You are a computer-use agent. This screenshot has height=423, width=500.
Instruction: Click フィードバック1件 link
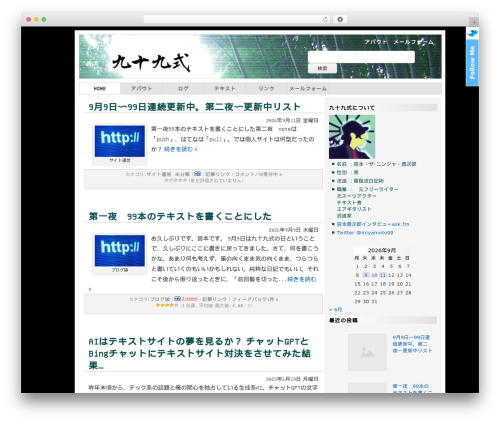pyautogui.click(x=255, y=299)
